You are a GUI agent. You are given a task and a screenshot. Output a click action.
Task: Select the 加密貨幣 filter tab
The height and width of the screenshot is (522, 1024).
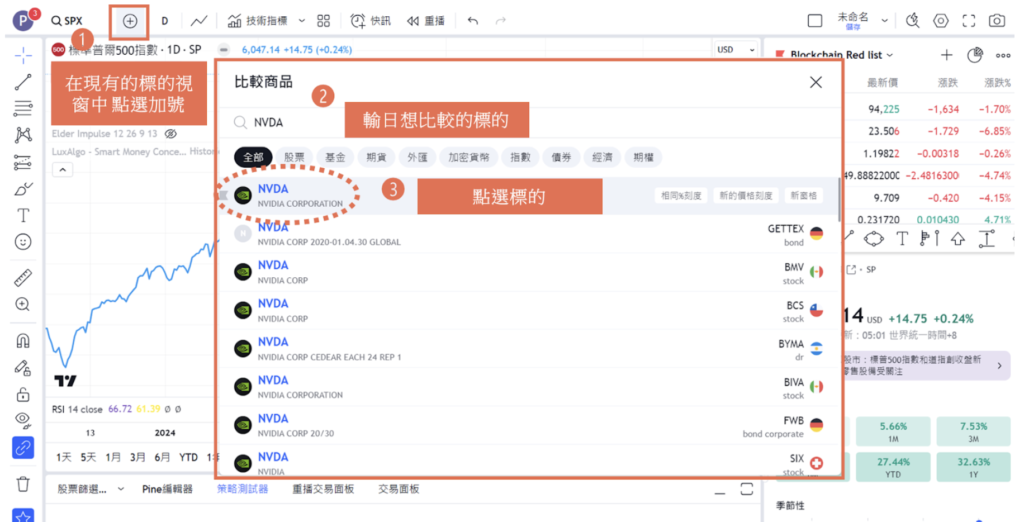[468, 157]
